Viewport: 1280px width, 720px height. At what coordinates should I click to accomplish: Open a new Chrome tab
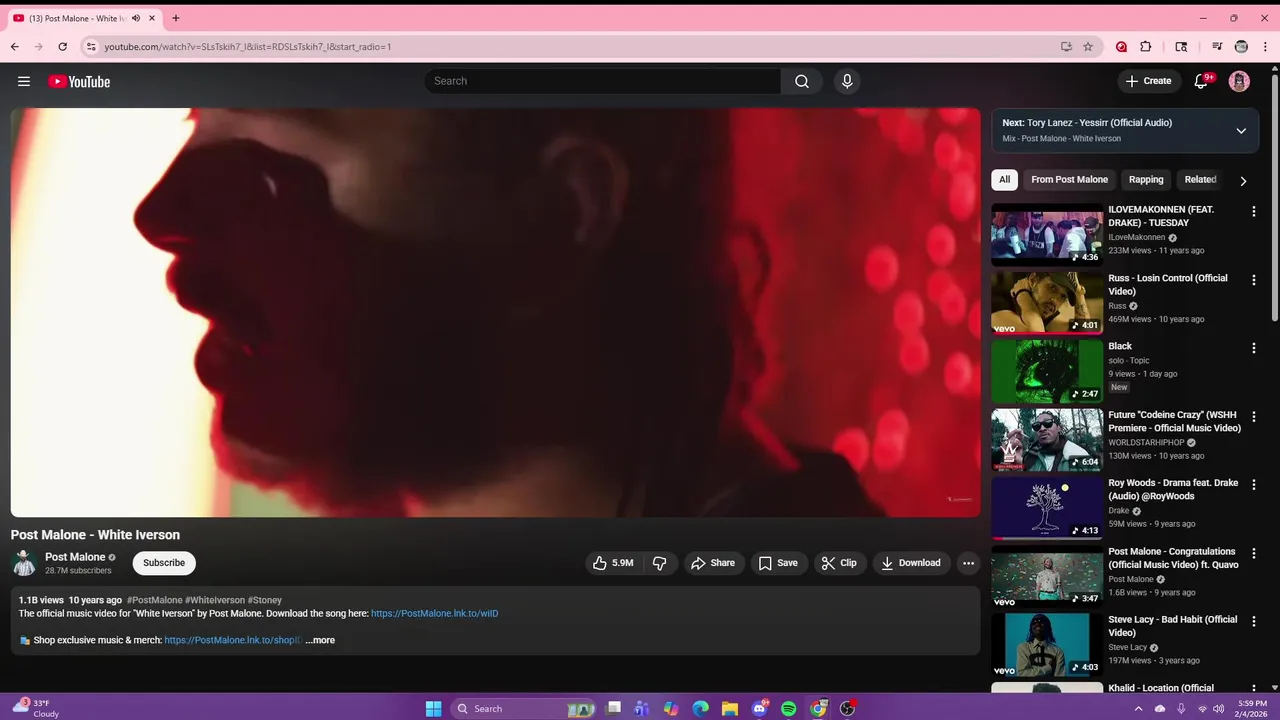pyautogui.click(x=176, y=18)
